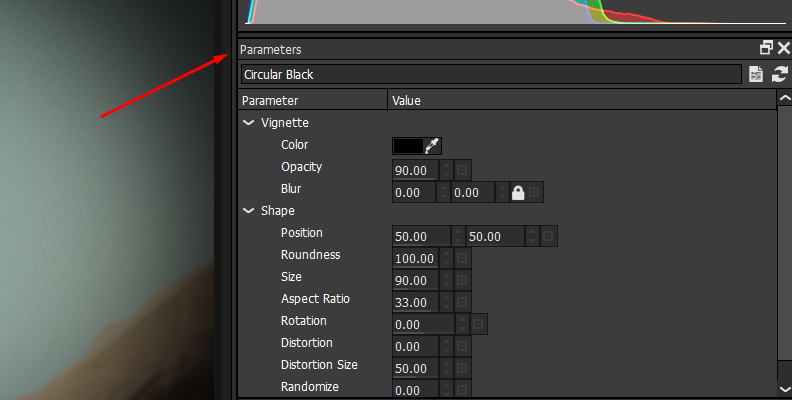Toggle keyframe animation for Distortion Size

pos(462,368)
